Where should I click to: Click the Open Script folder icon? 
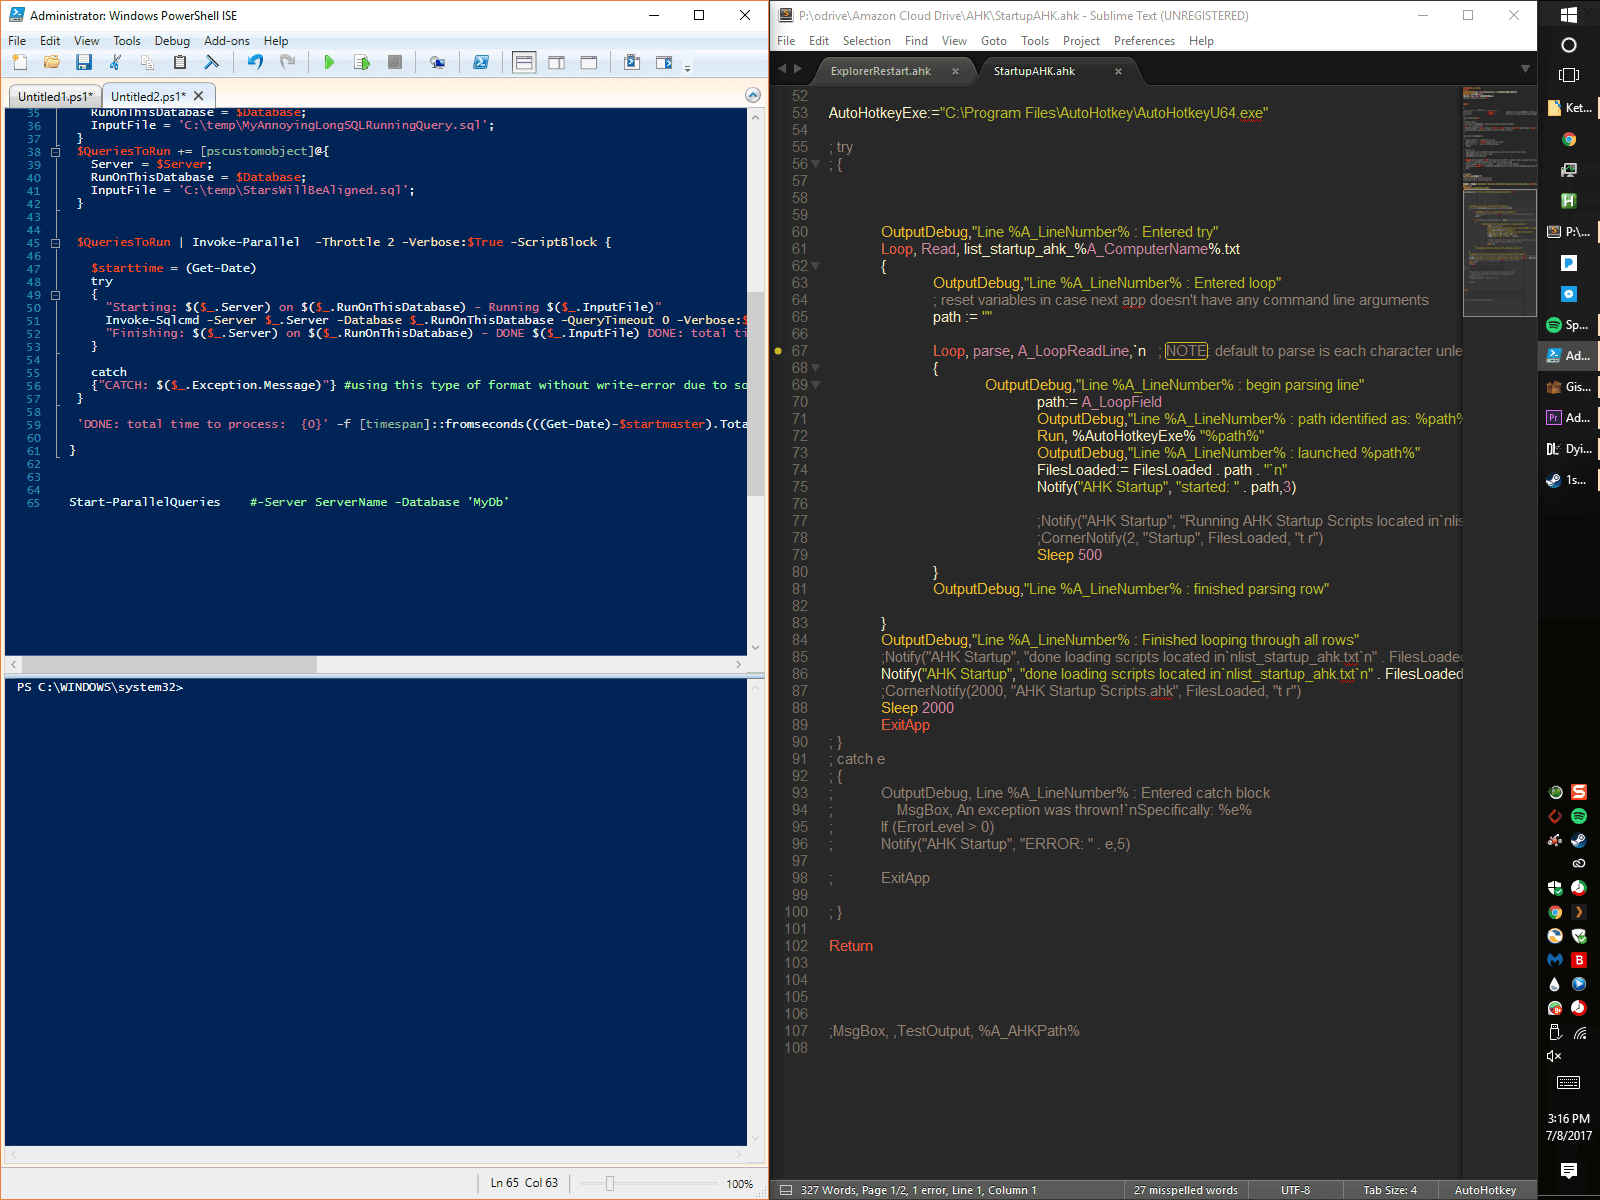click(52, 62)
